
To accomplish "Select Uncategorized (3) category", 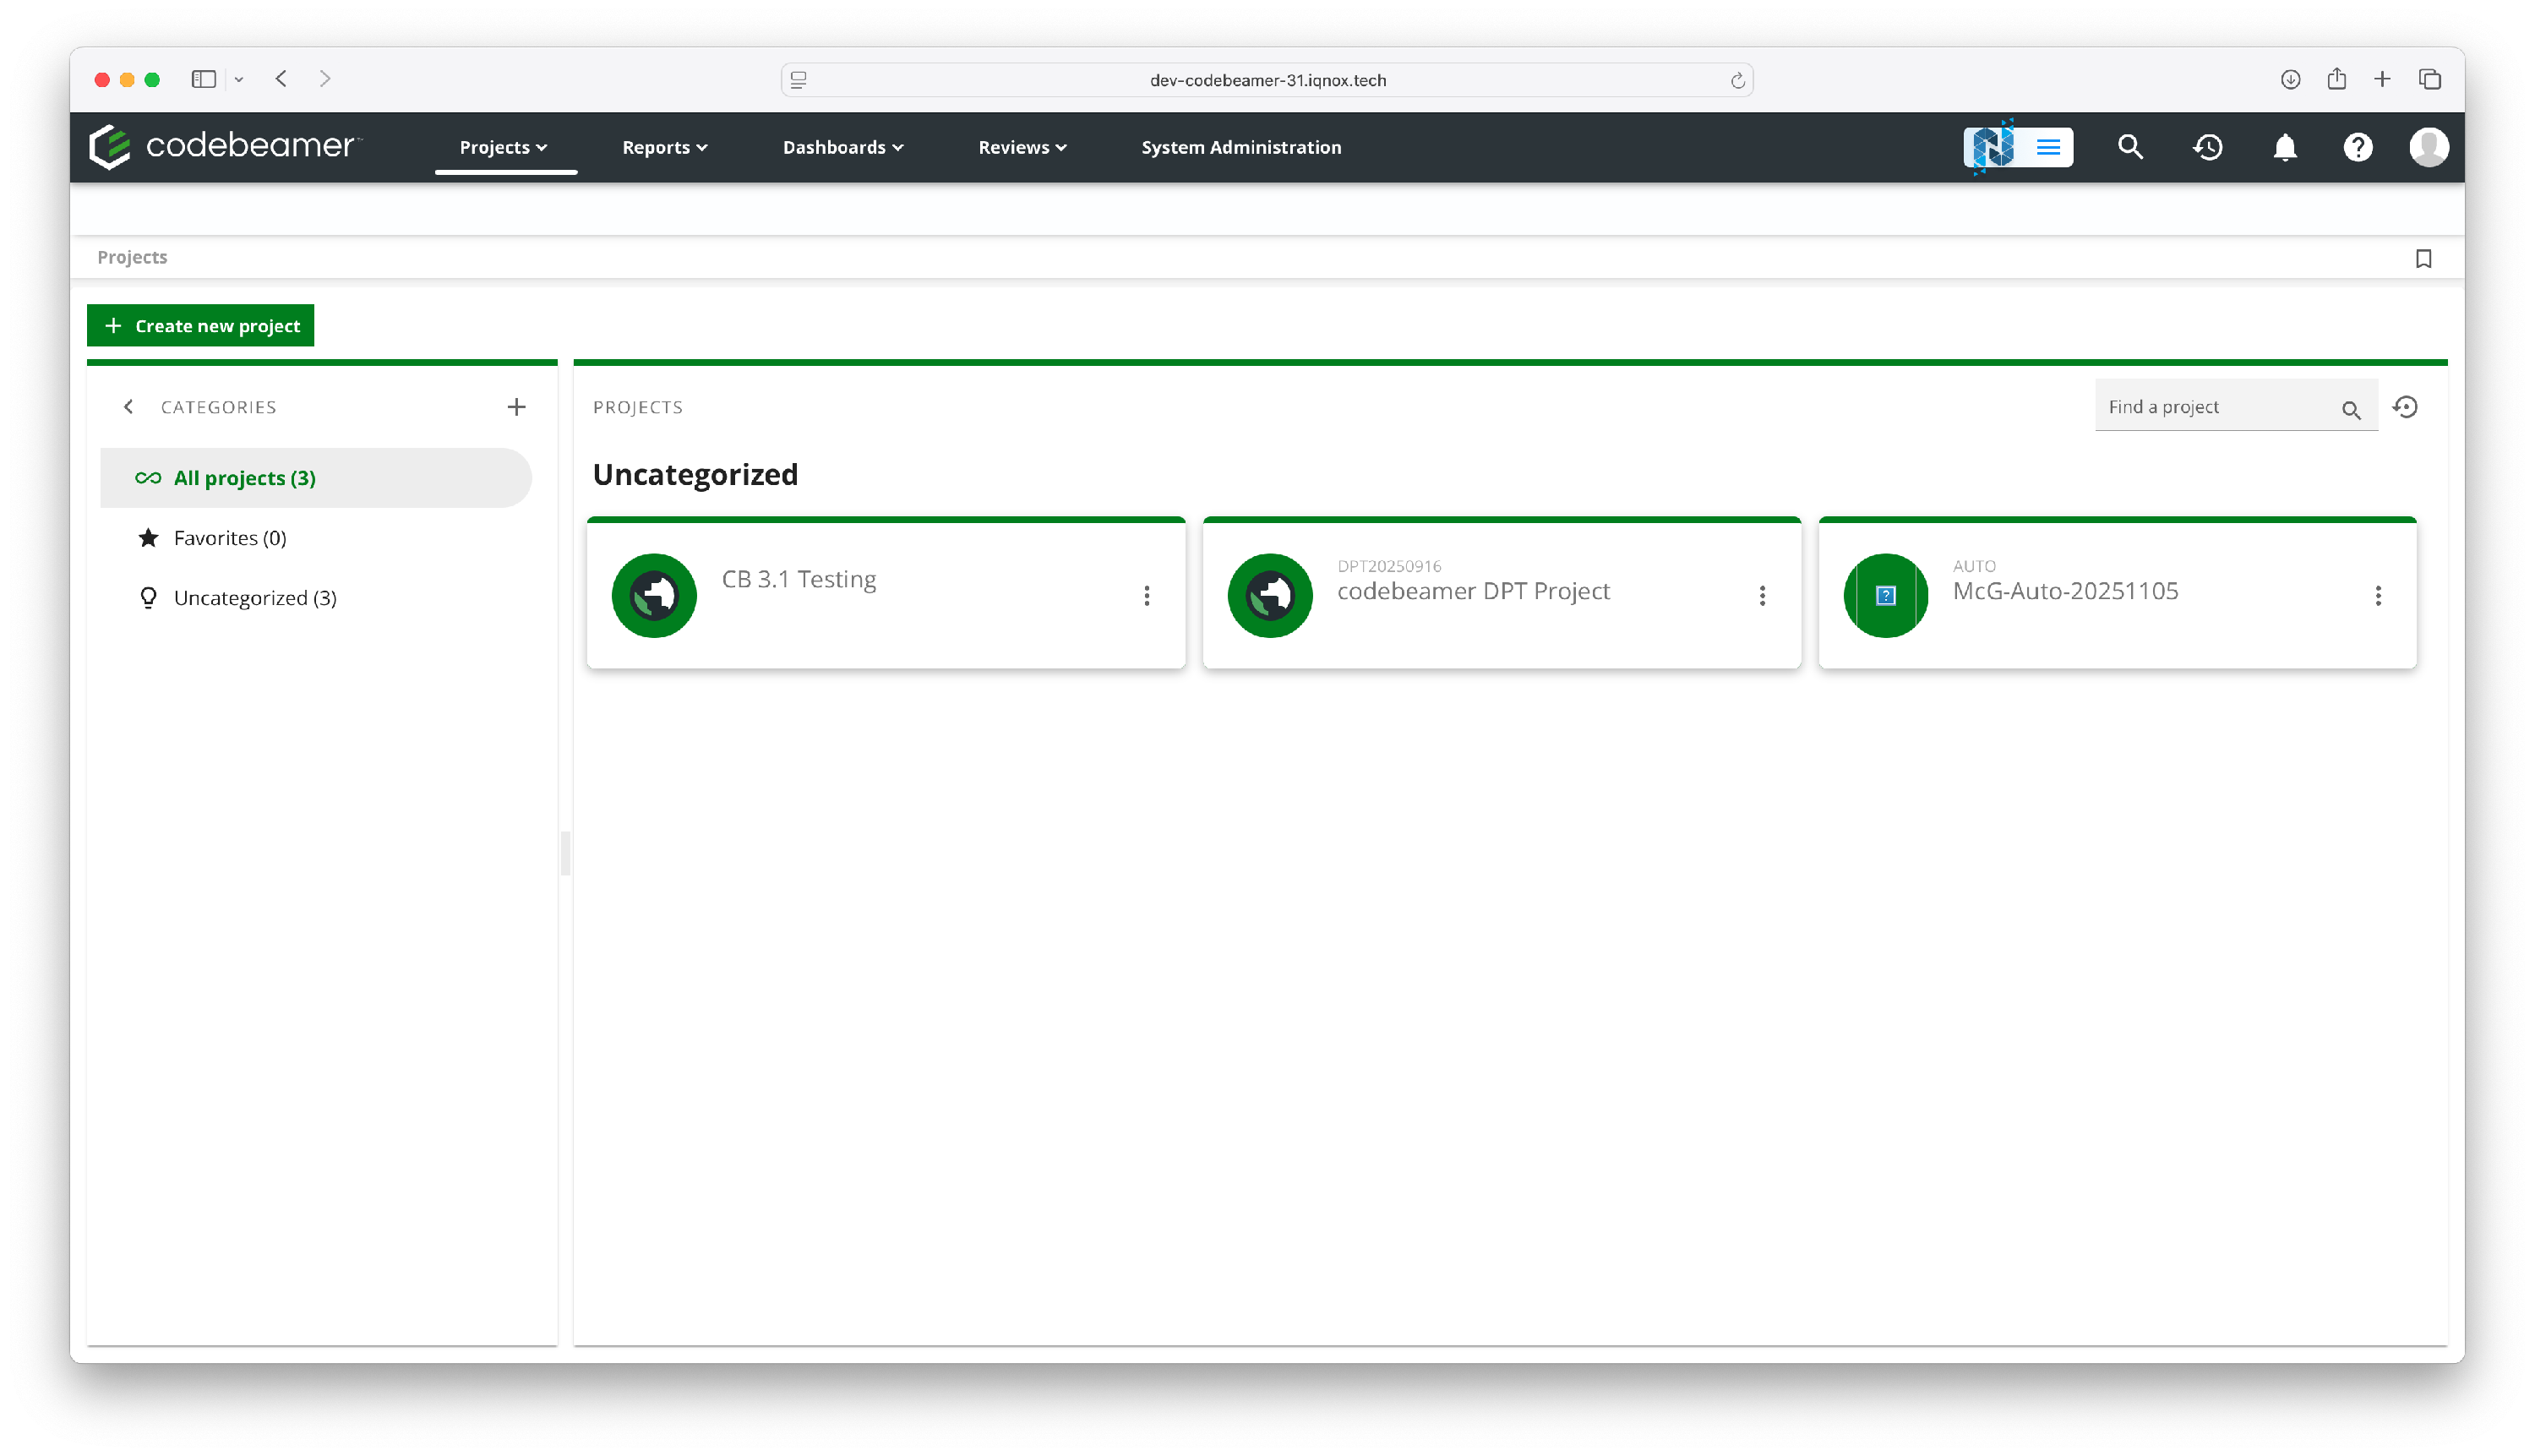I will click(254, 598).
